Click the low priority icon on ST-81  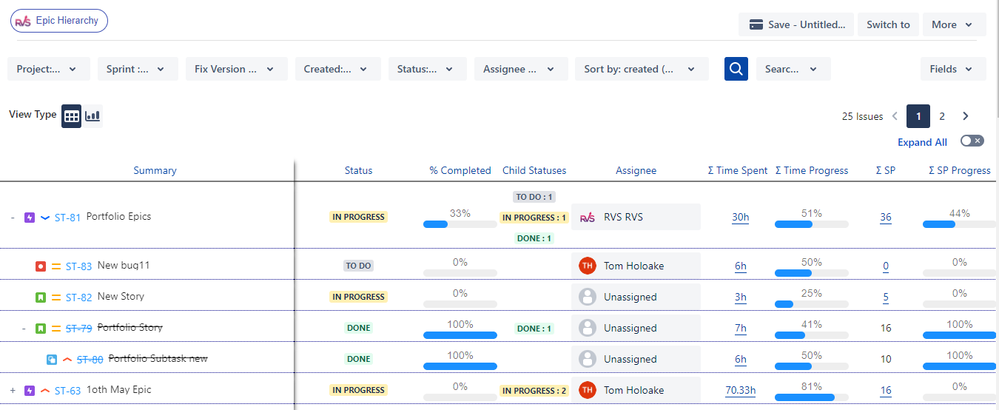point(45,218)
